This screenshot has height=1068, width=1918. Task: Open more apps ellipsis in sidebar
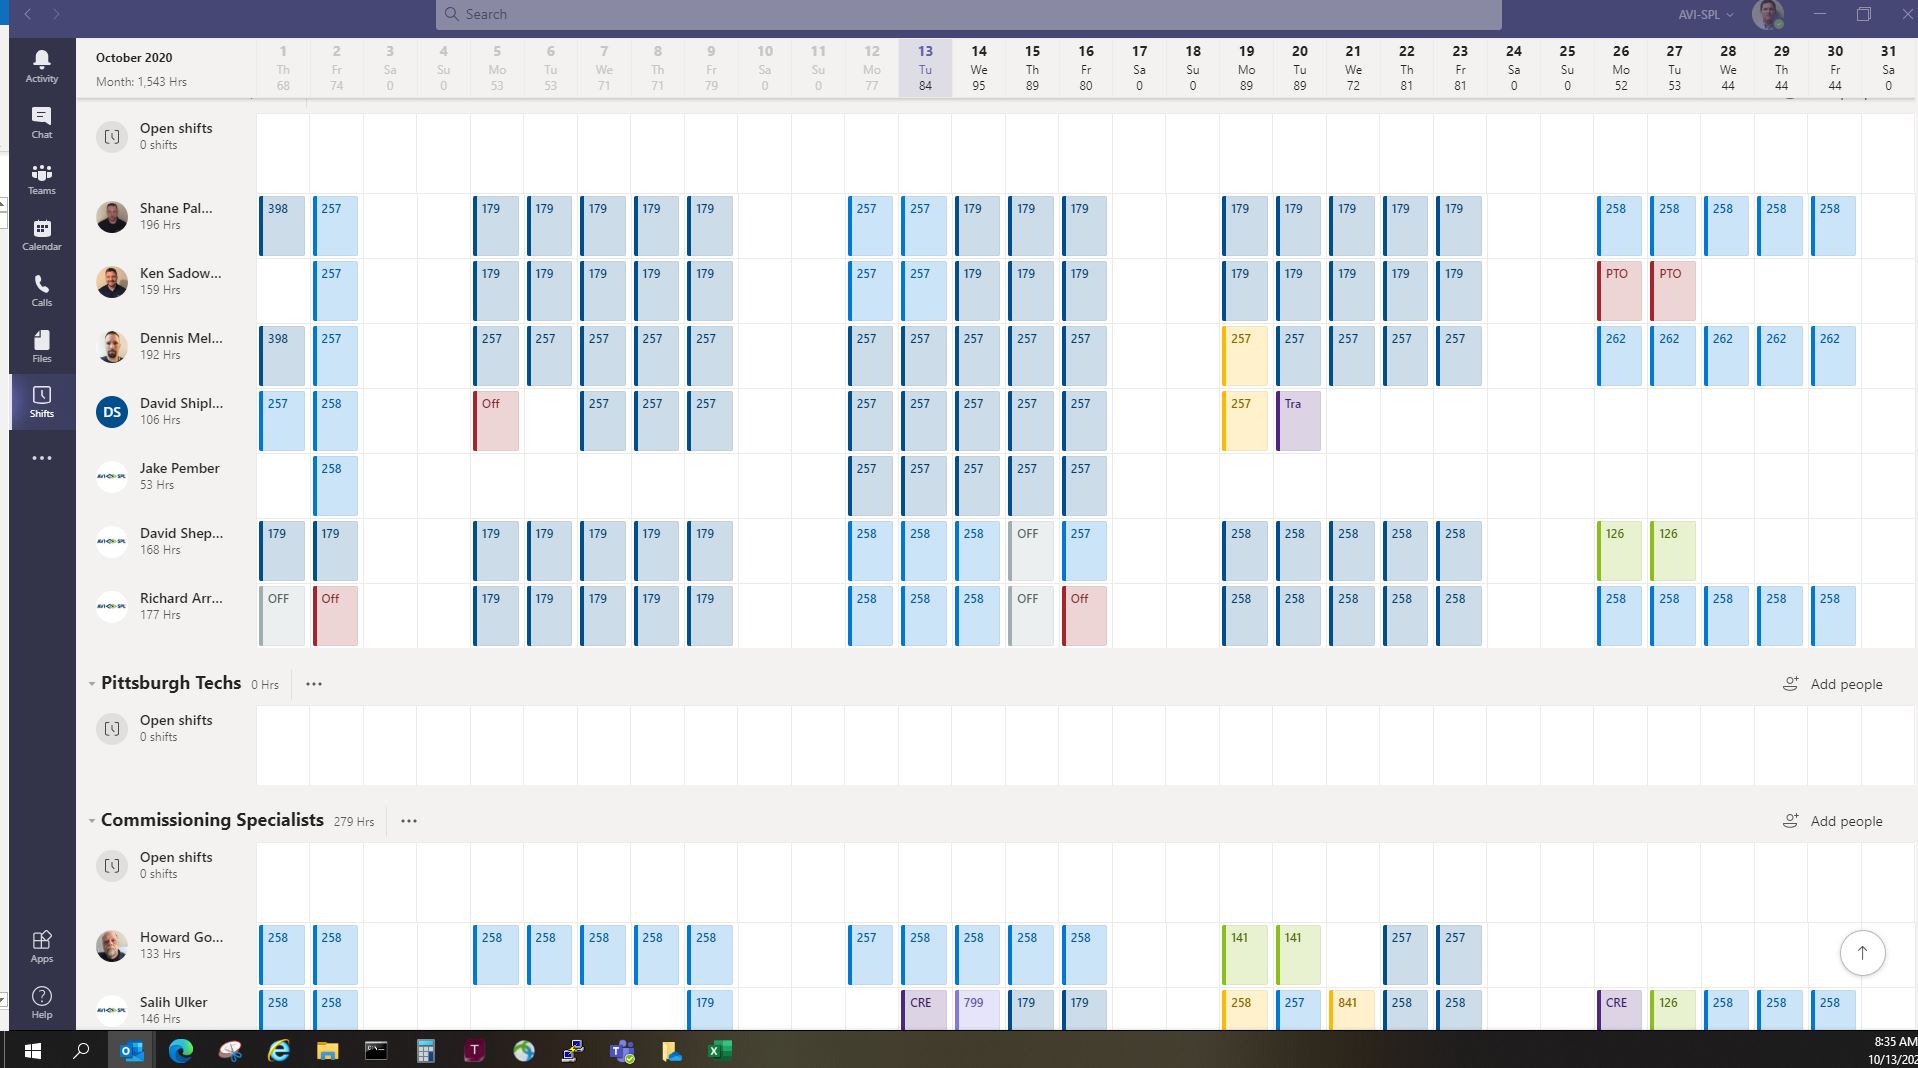41,458
